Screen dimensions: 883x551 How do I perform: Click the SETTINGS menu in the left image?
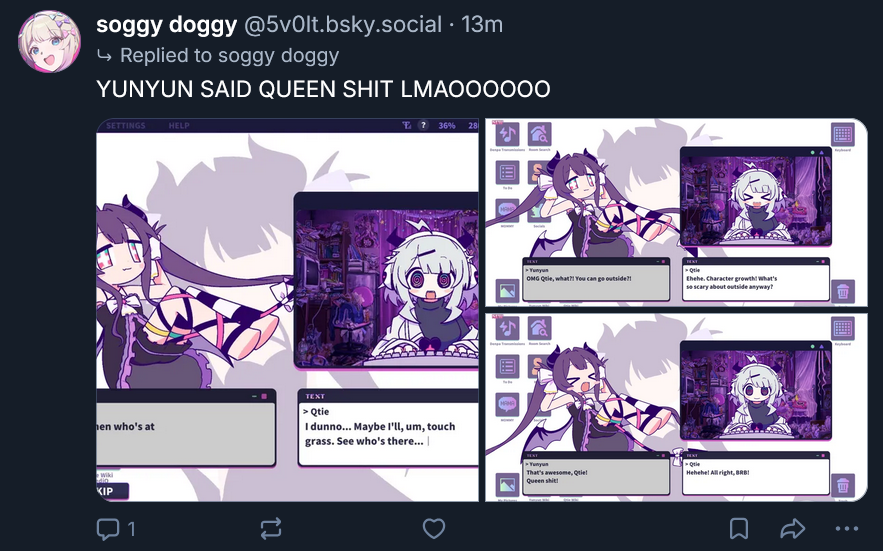tap(126, 126)
